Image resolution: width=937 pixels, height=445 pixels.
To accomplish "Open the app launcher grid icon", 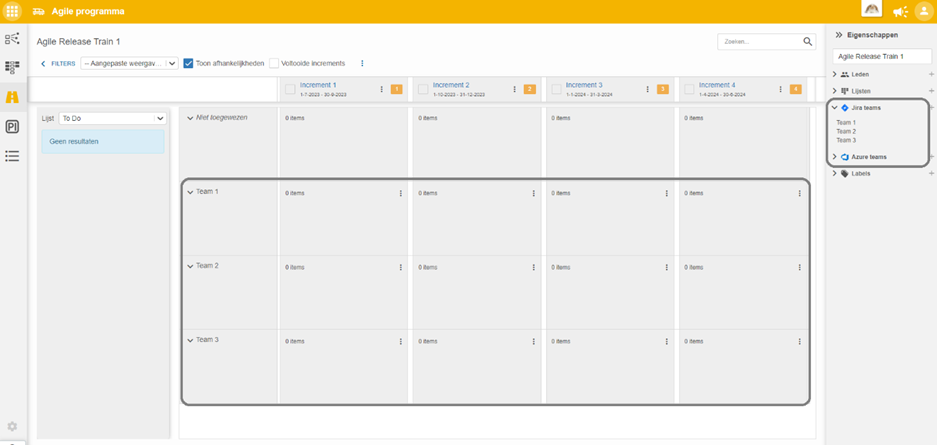I will coord(13,11).
